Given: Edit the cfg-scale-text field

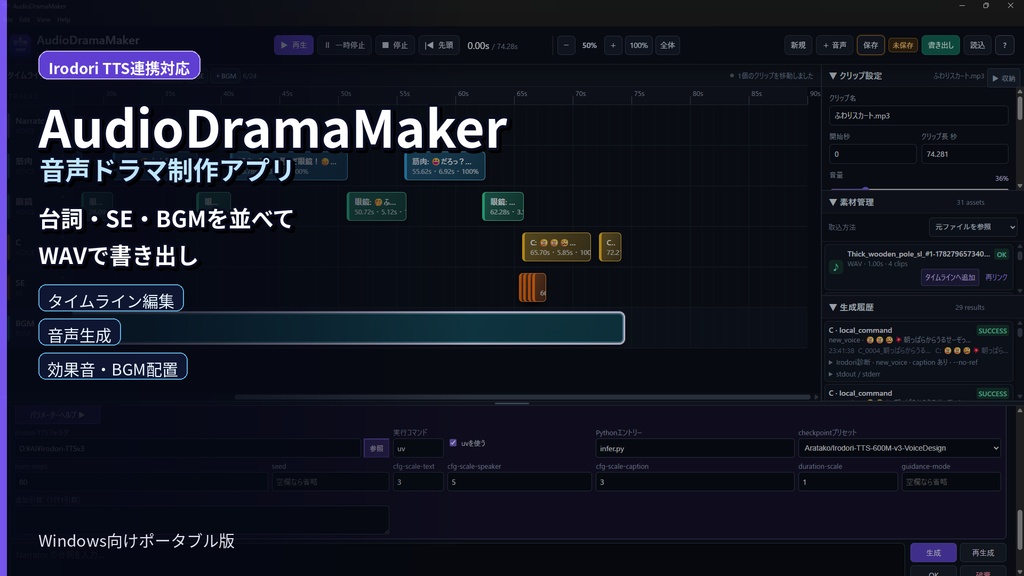Looking at the screenshot, I should point(418,481).
